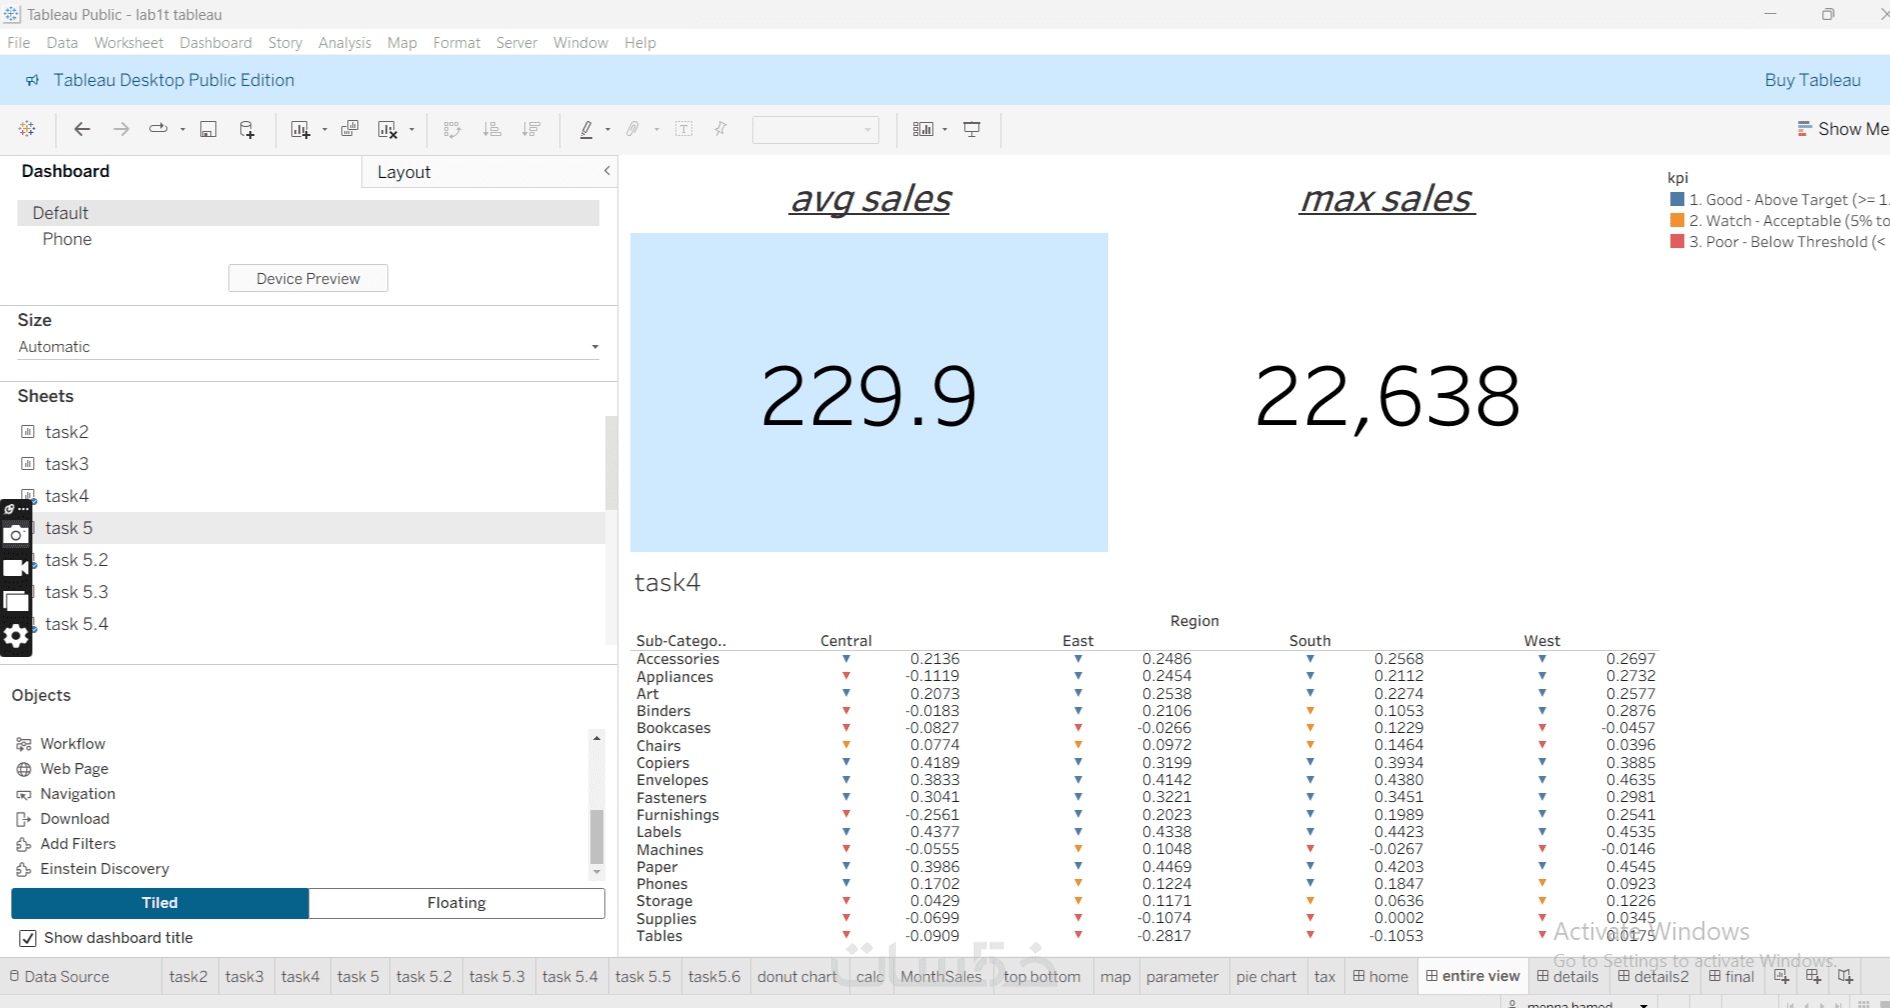
Task: Open the Fit dropdown beside toolbar icons
Action: tap(816, 129)
